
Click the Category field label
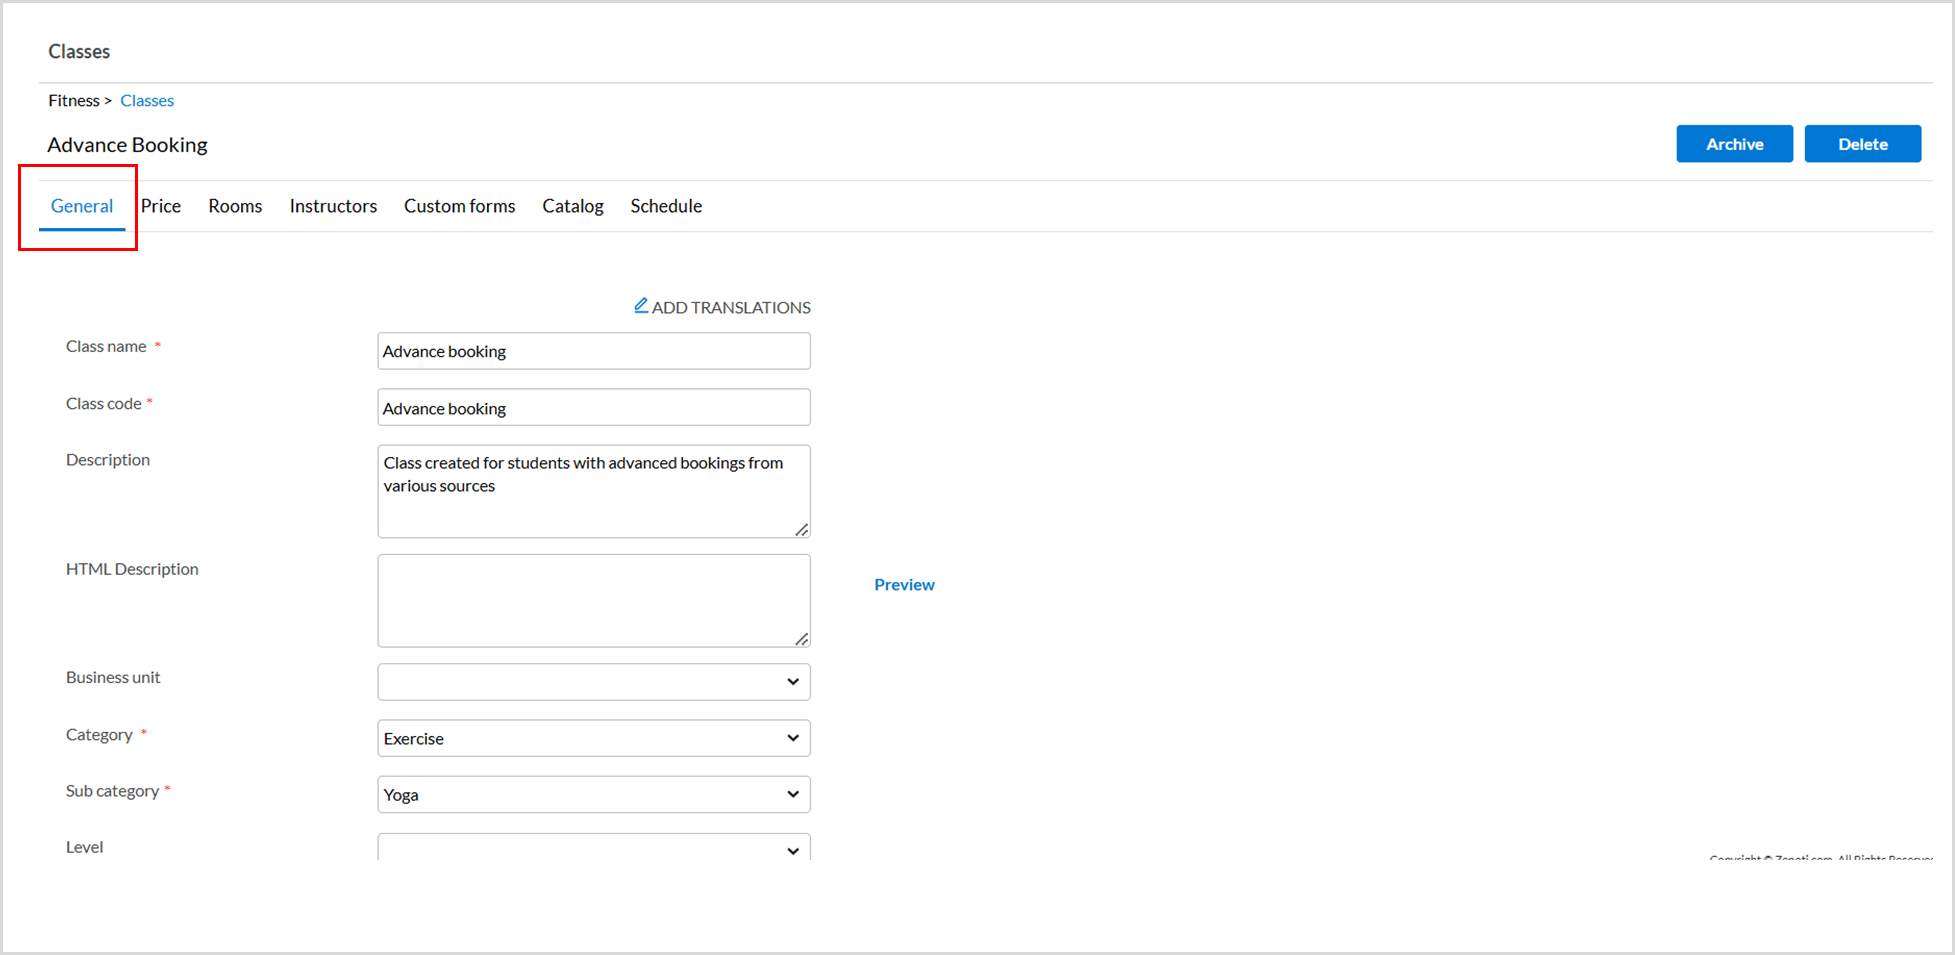pos(99,735)
